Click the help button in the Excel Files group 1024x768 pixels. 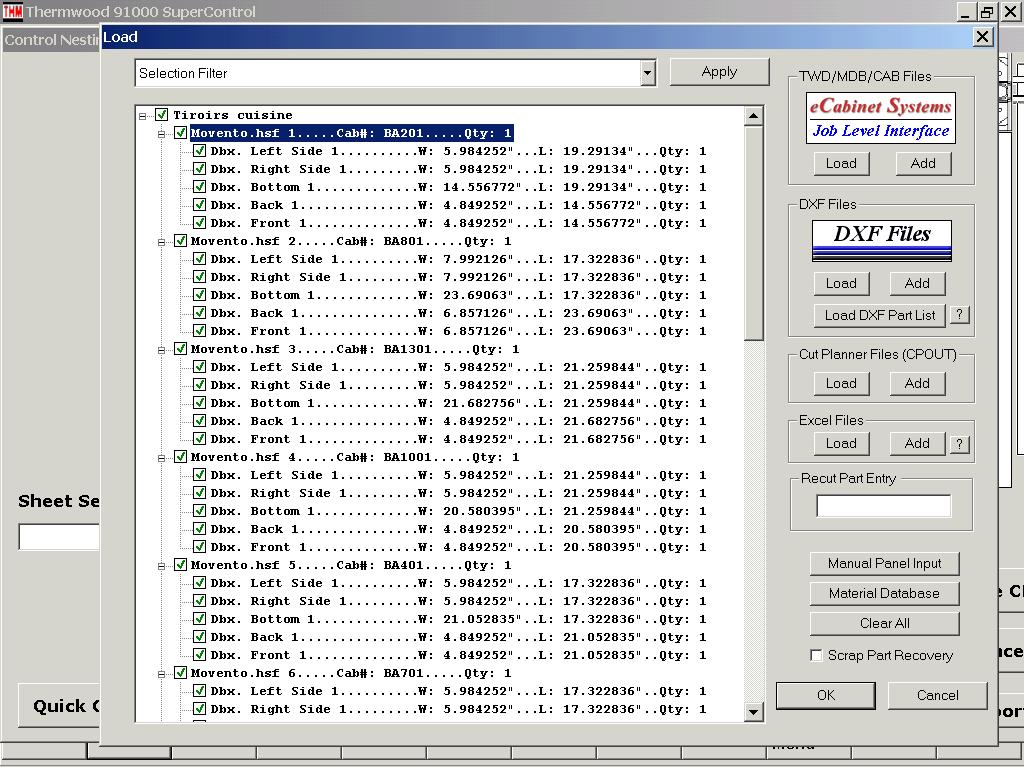pos(959,444)
